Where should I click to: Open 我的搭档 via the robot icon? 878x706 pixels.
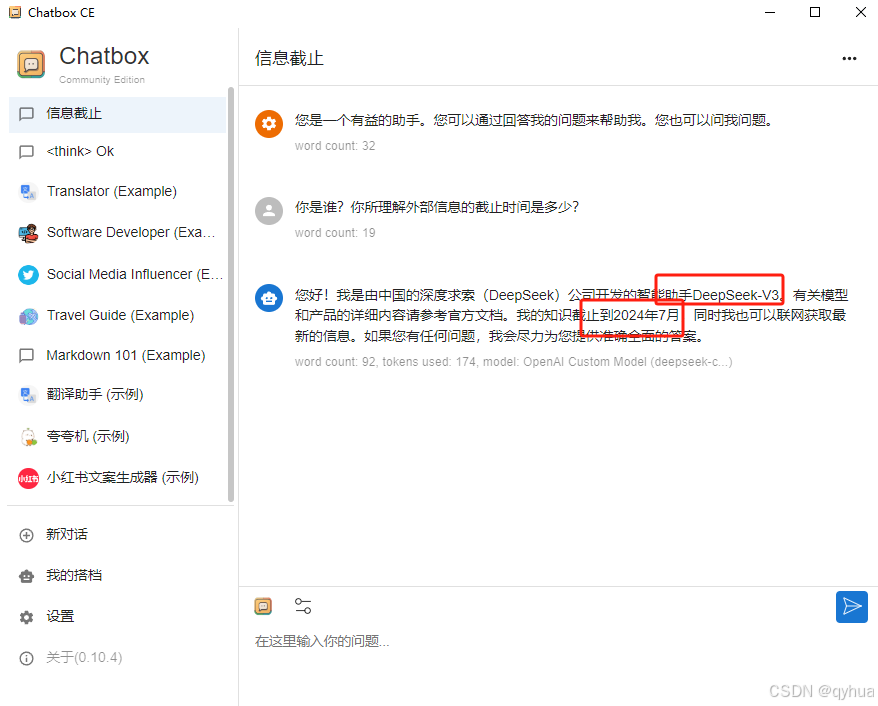[x=26, y=575]
